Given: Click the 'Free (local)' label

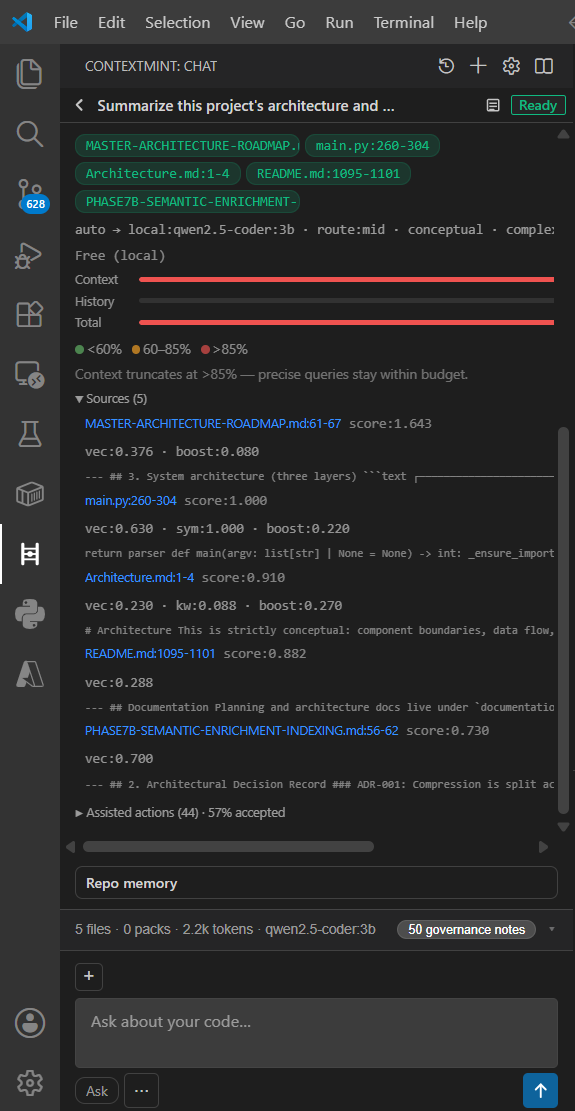Looking at the screenshot, I should point(120,255).
